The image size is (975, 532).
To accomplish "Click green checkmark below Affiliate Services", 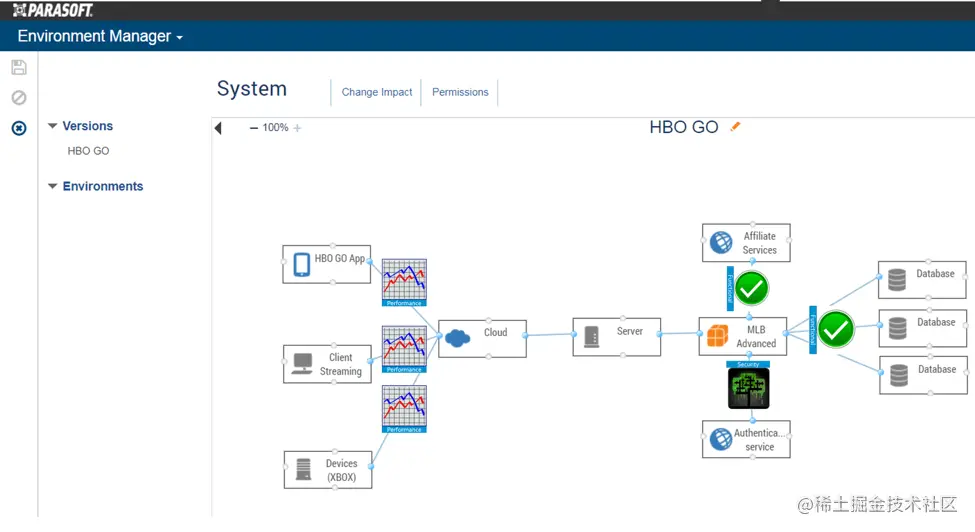I will [751, 288].
